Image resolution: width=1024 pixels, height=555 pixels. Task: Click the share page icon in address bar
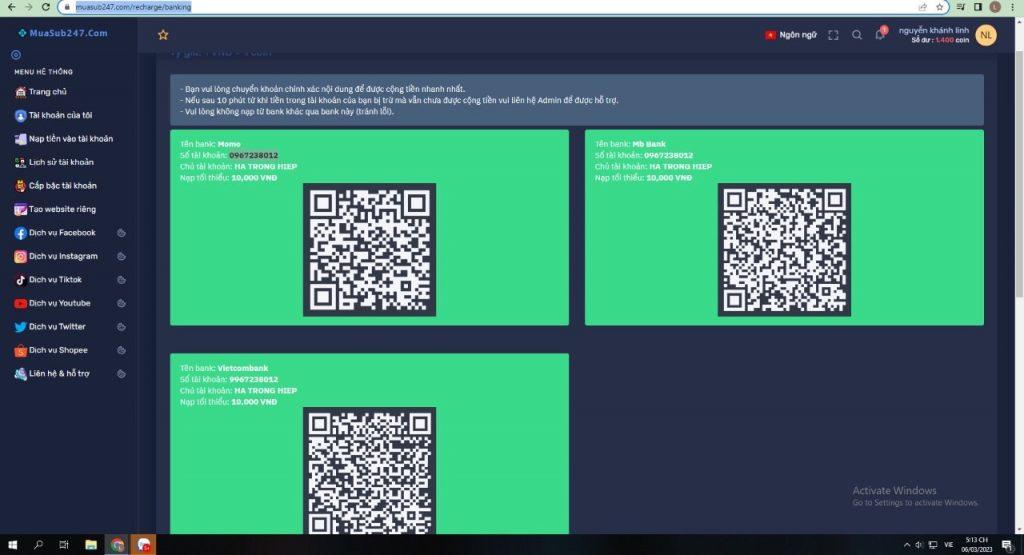tap(923, 7)
